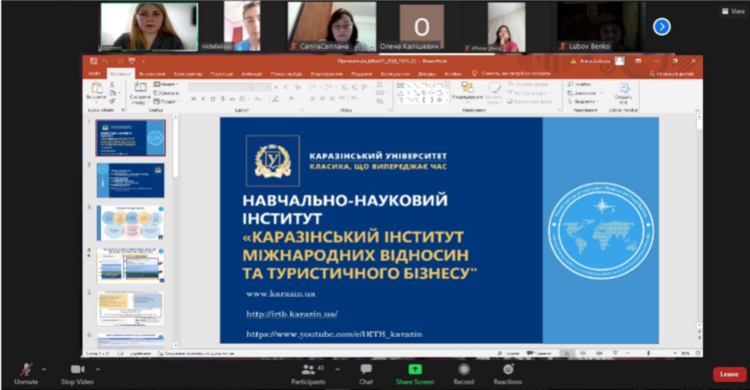Open the font name combo box
Screen dimensions: 750x390
click(220, 87)
